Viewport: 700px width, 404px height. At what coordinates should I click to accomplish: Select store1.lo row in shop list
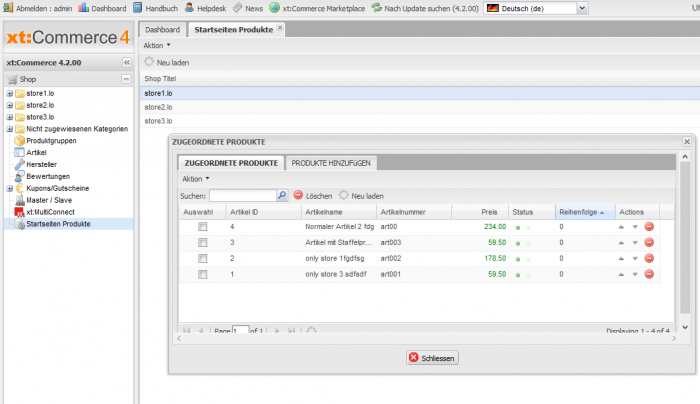[420, 93]
